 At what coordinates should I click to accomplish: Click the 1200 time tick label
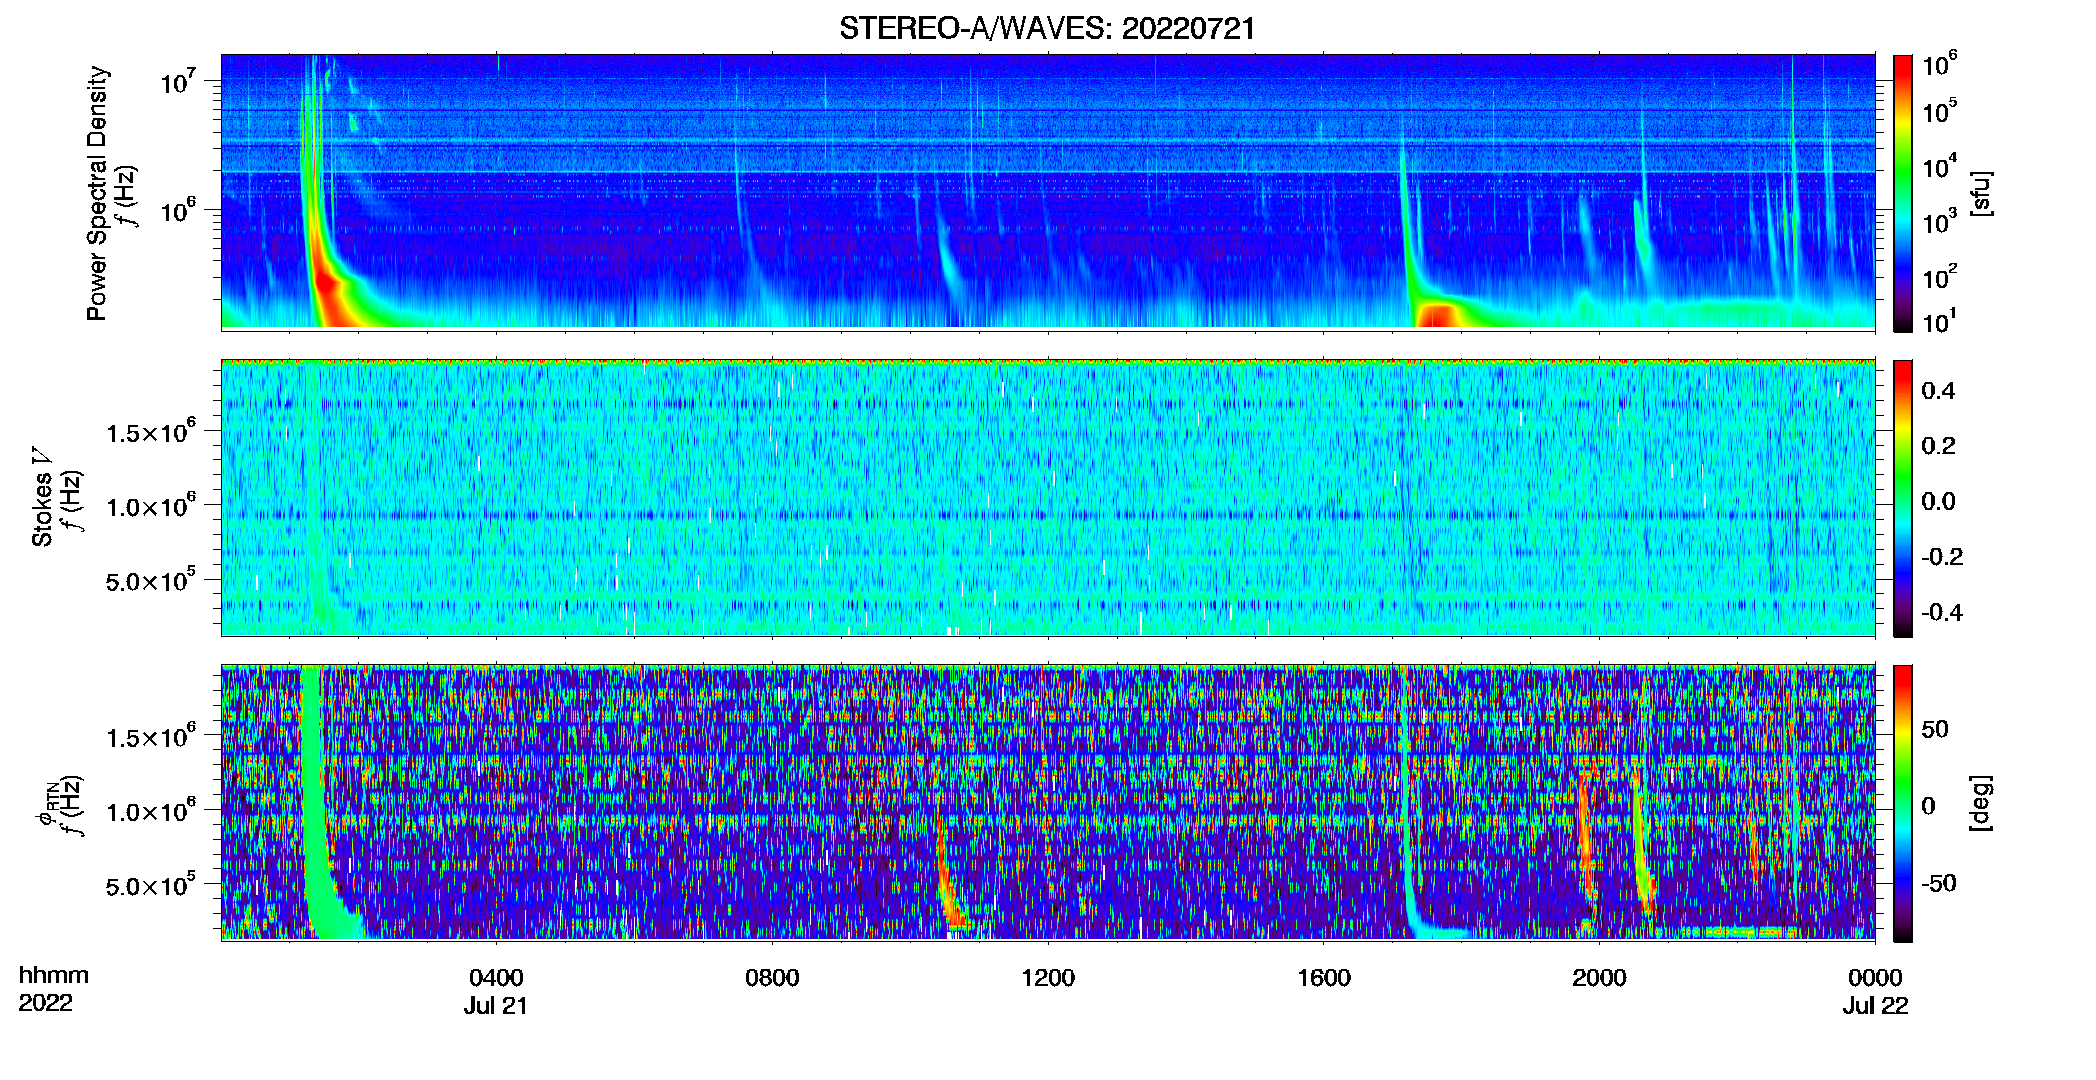tap(1048, 977)
